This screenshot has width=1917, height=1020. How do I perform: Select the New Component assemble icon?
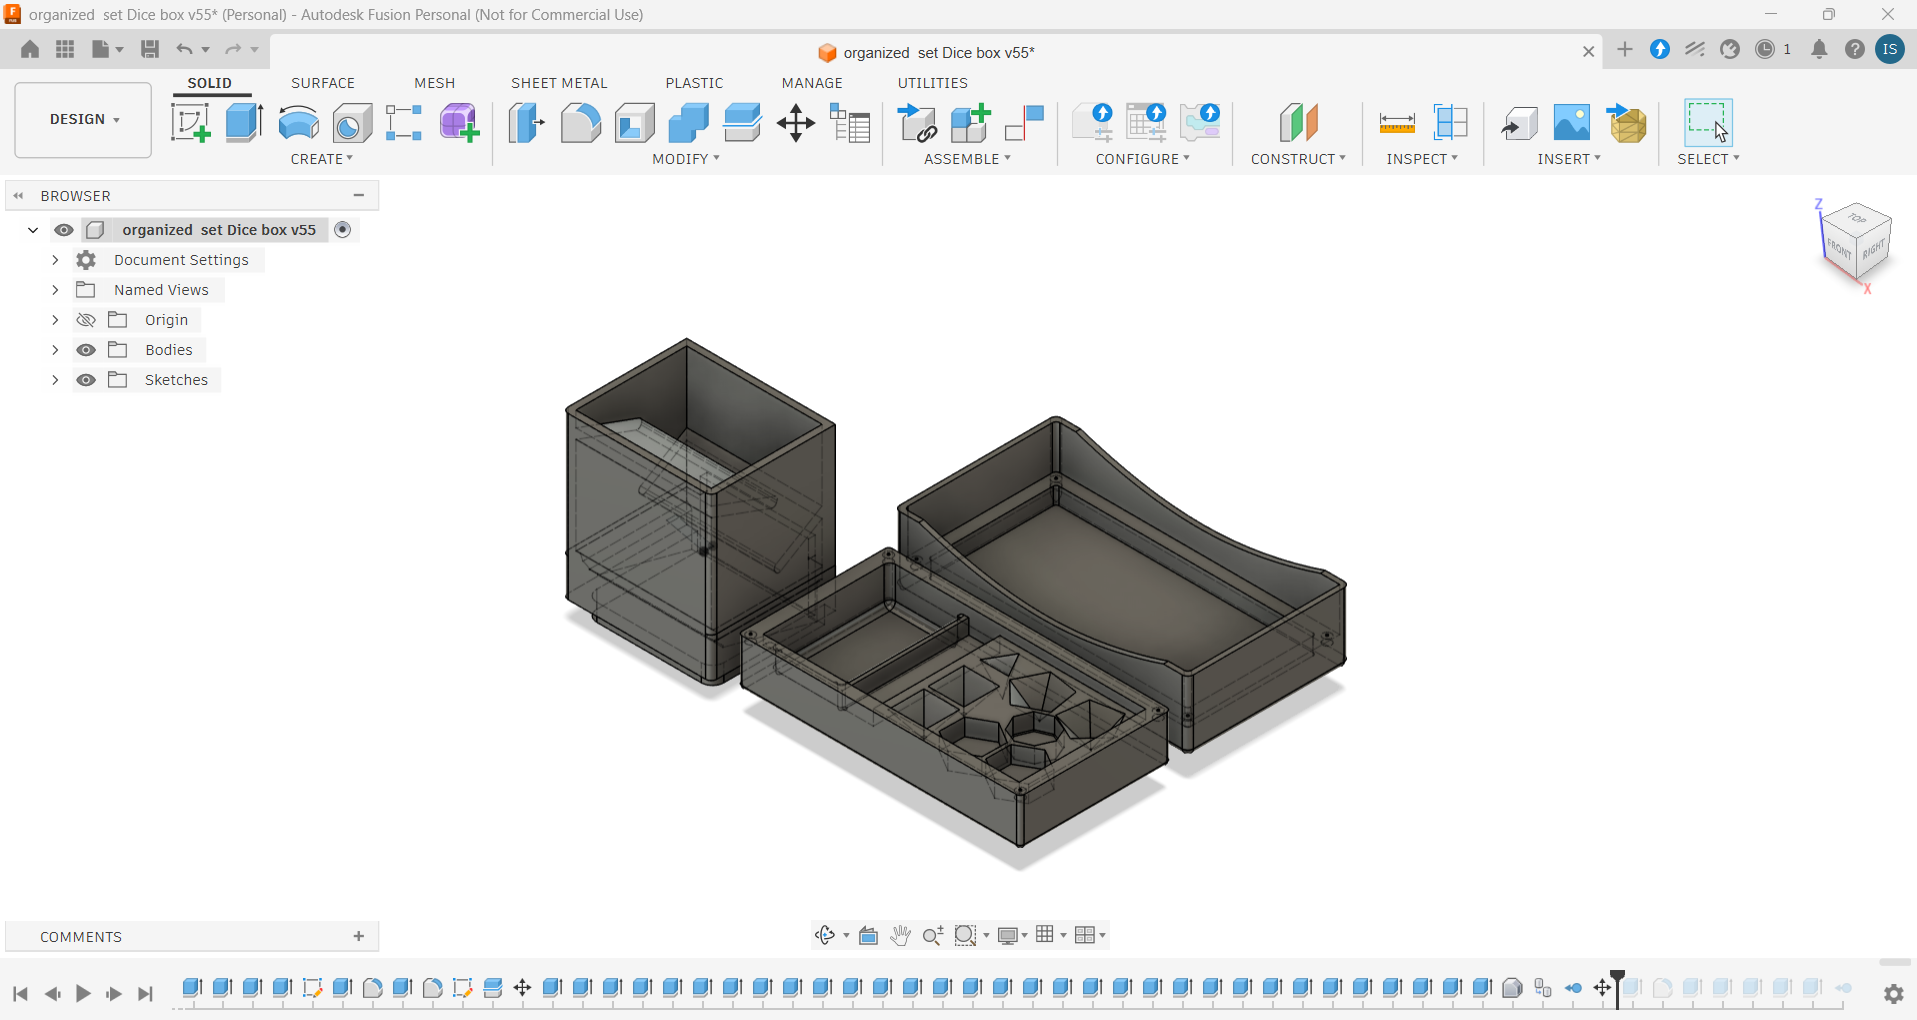click(x=970, y=123)
